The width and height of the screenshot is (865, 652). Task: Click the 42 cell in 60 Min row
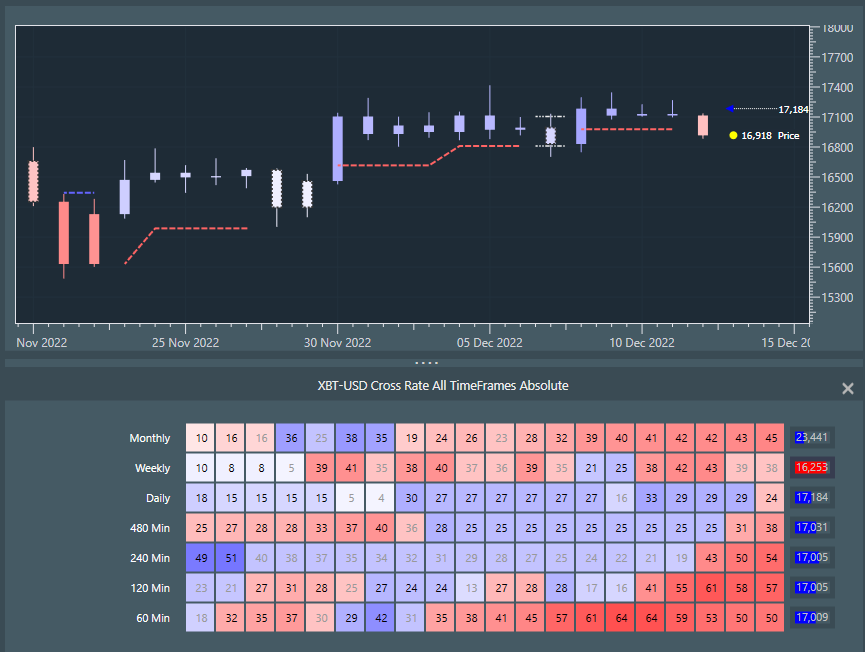tap(381, 618)
